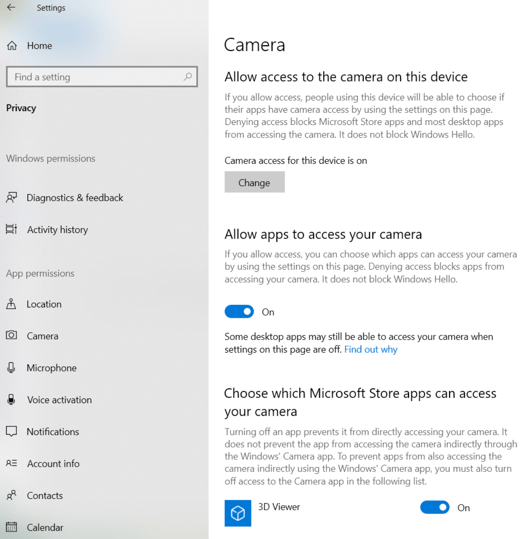Select the Microphone label in the sidebar
This screenshot has height=539, width=525.
[52, 368]
